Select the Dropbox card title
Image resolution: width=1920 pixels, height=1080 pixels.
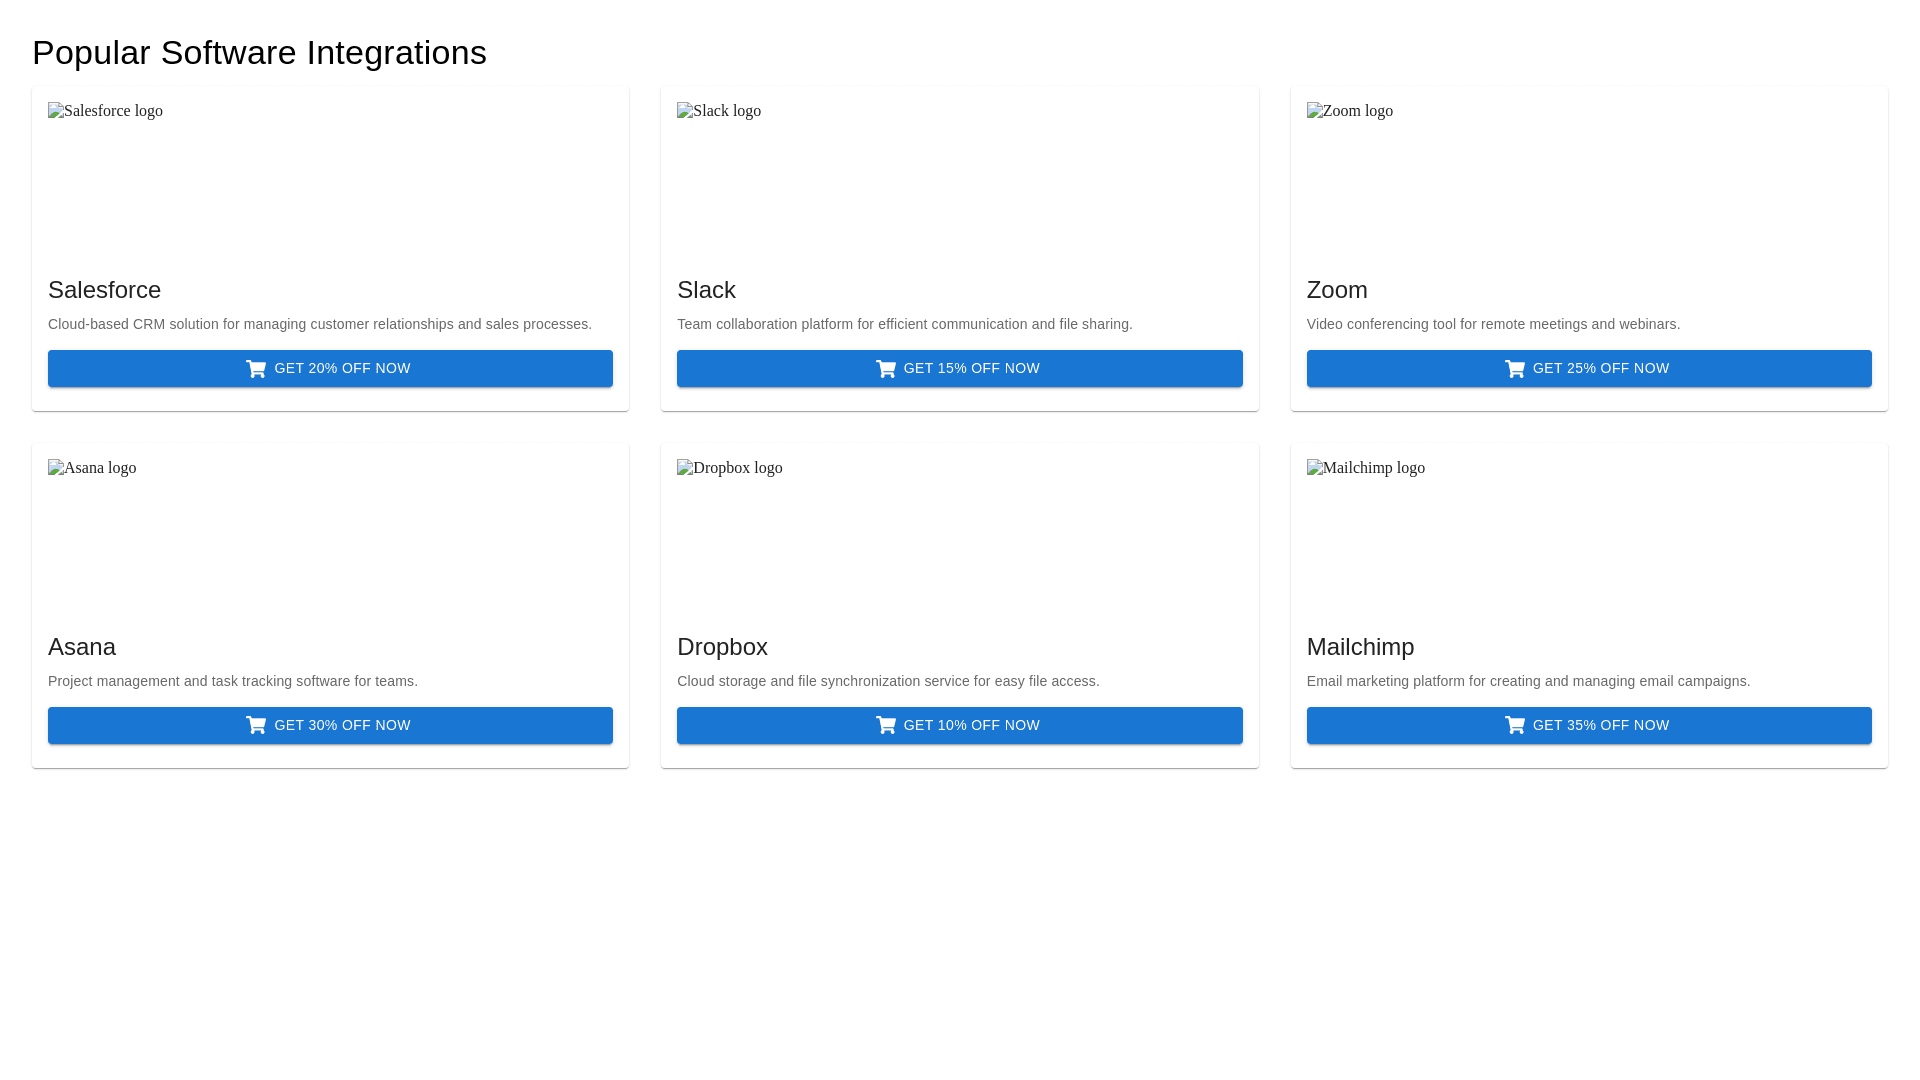point(722,647)
